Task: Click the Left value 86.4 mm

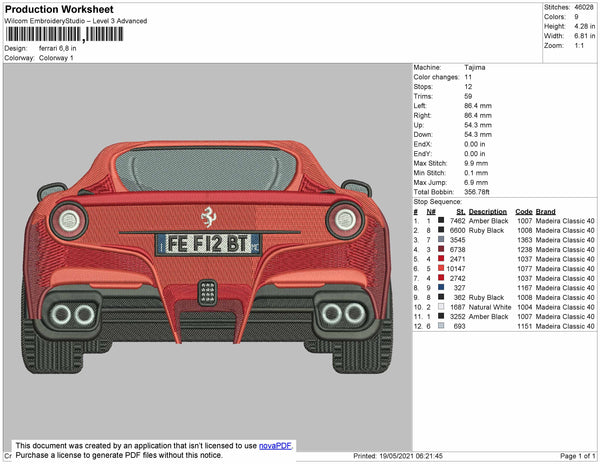Action: 478,106
